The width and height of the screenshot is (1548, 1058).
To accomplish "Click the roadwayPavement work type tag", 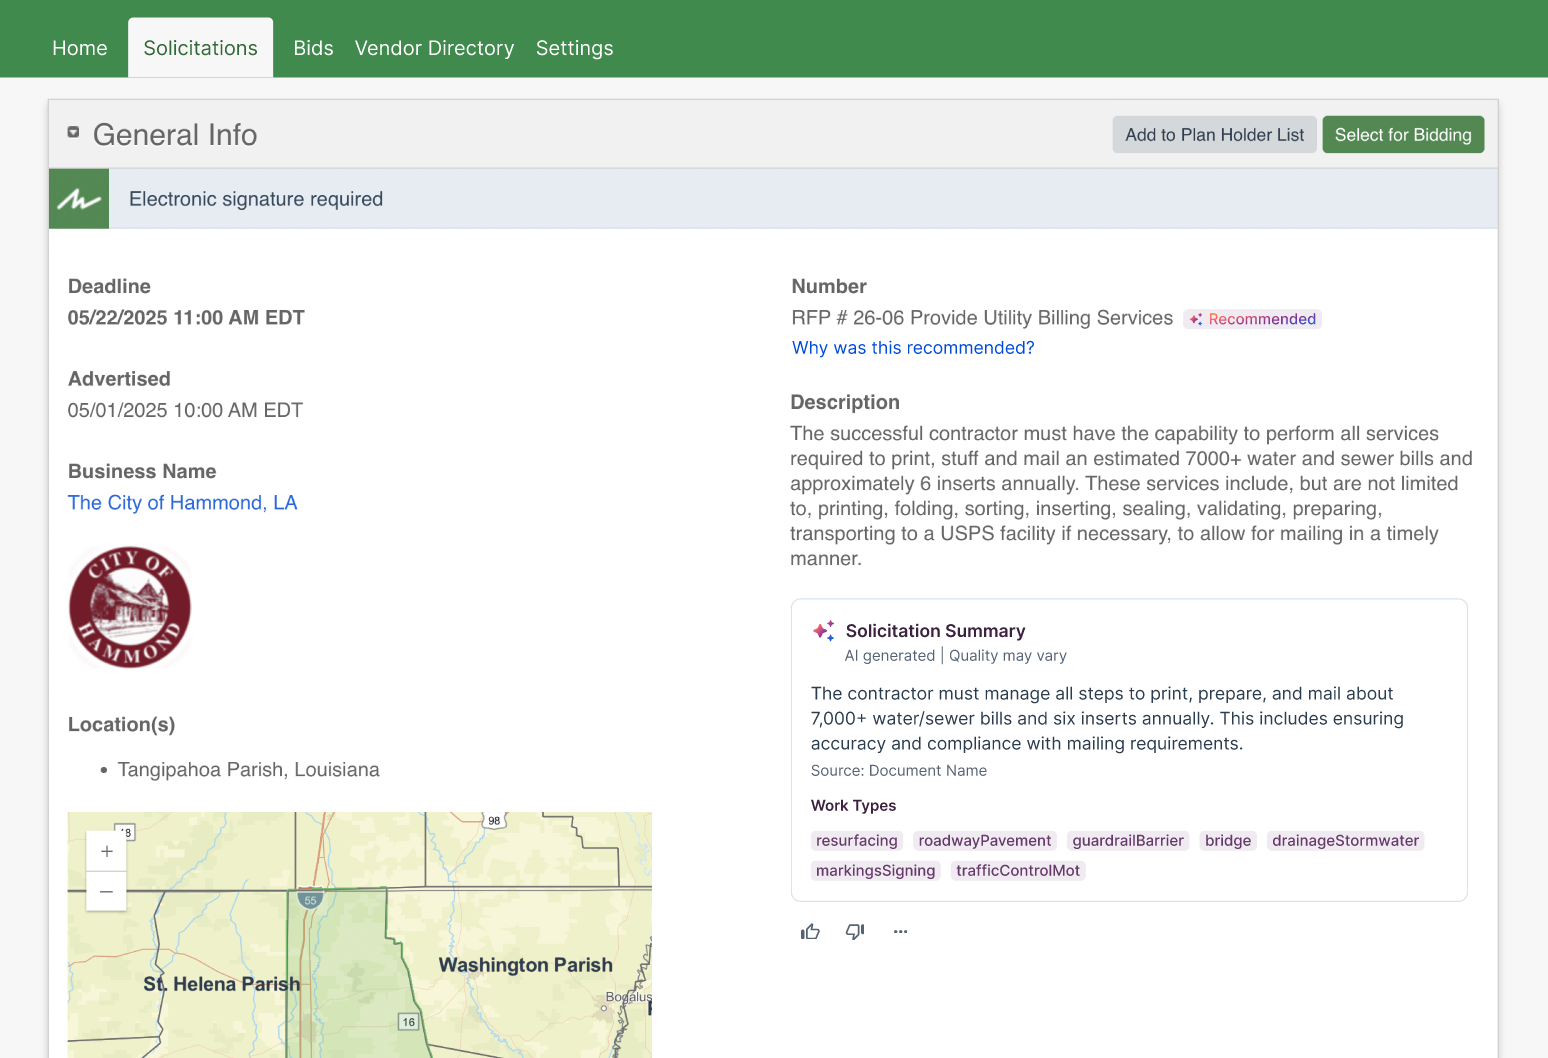I will point(985,841).
